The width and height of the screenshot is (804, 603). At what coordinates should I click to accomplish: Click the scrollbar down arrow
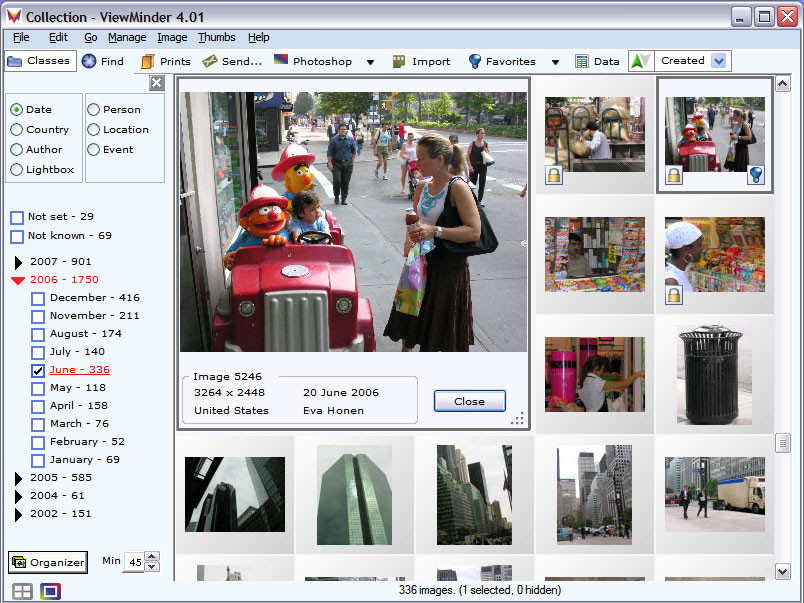point(782,571)
